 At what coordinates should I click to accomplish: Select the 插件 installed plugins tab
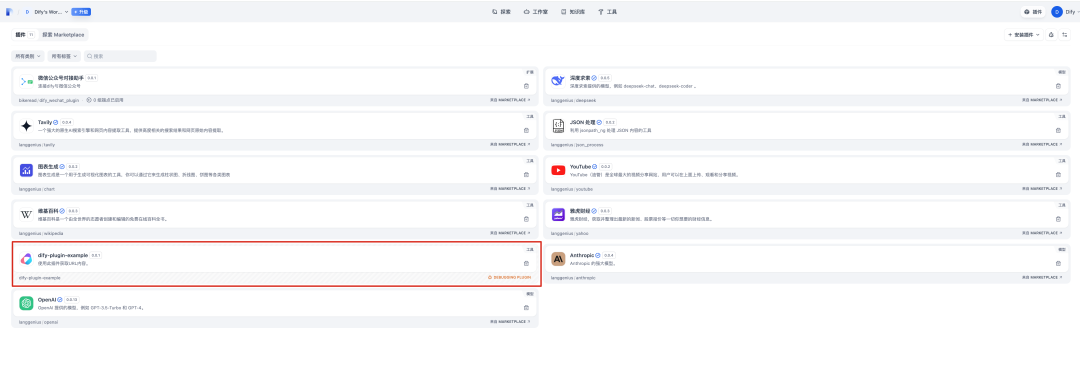pyautogui.click(x=24, y=34)
